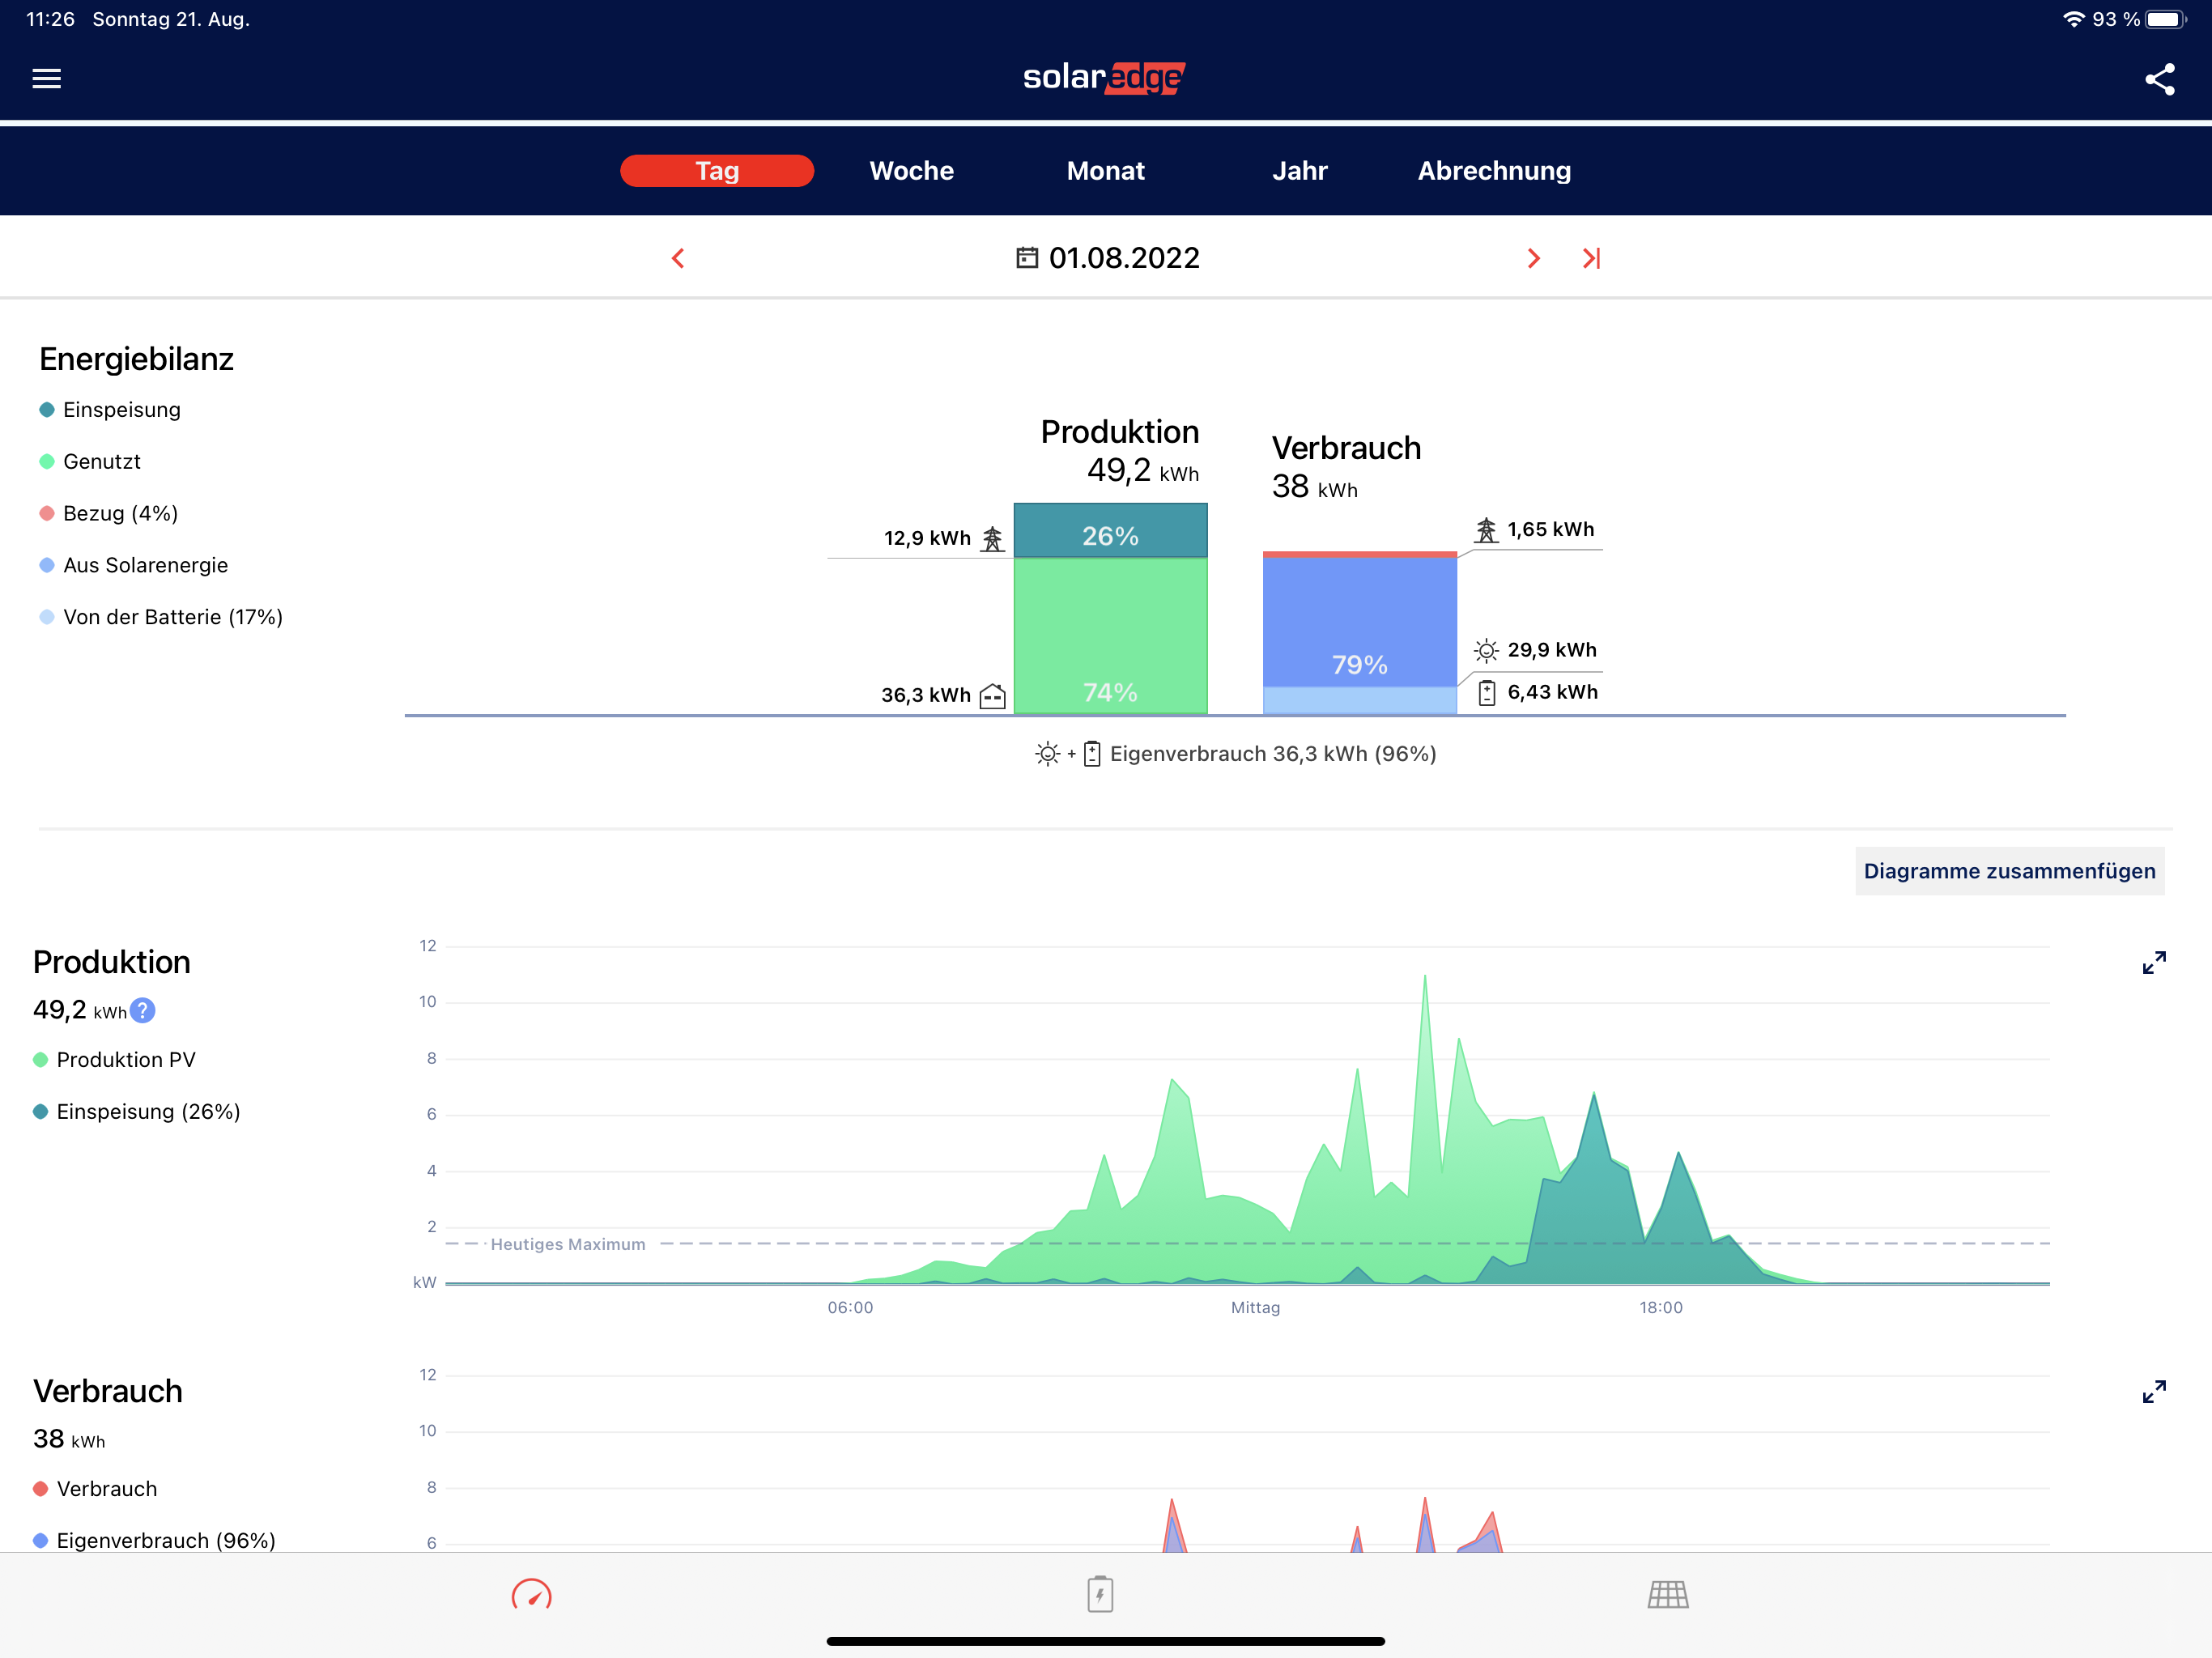This screenshot has height=1658, width=2212.
Task: Tap the Produktion help question mark
Action: (143, 1011)
